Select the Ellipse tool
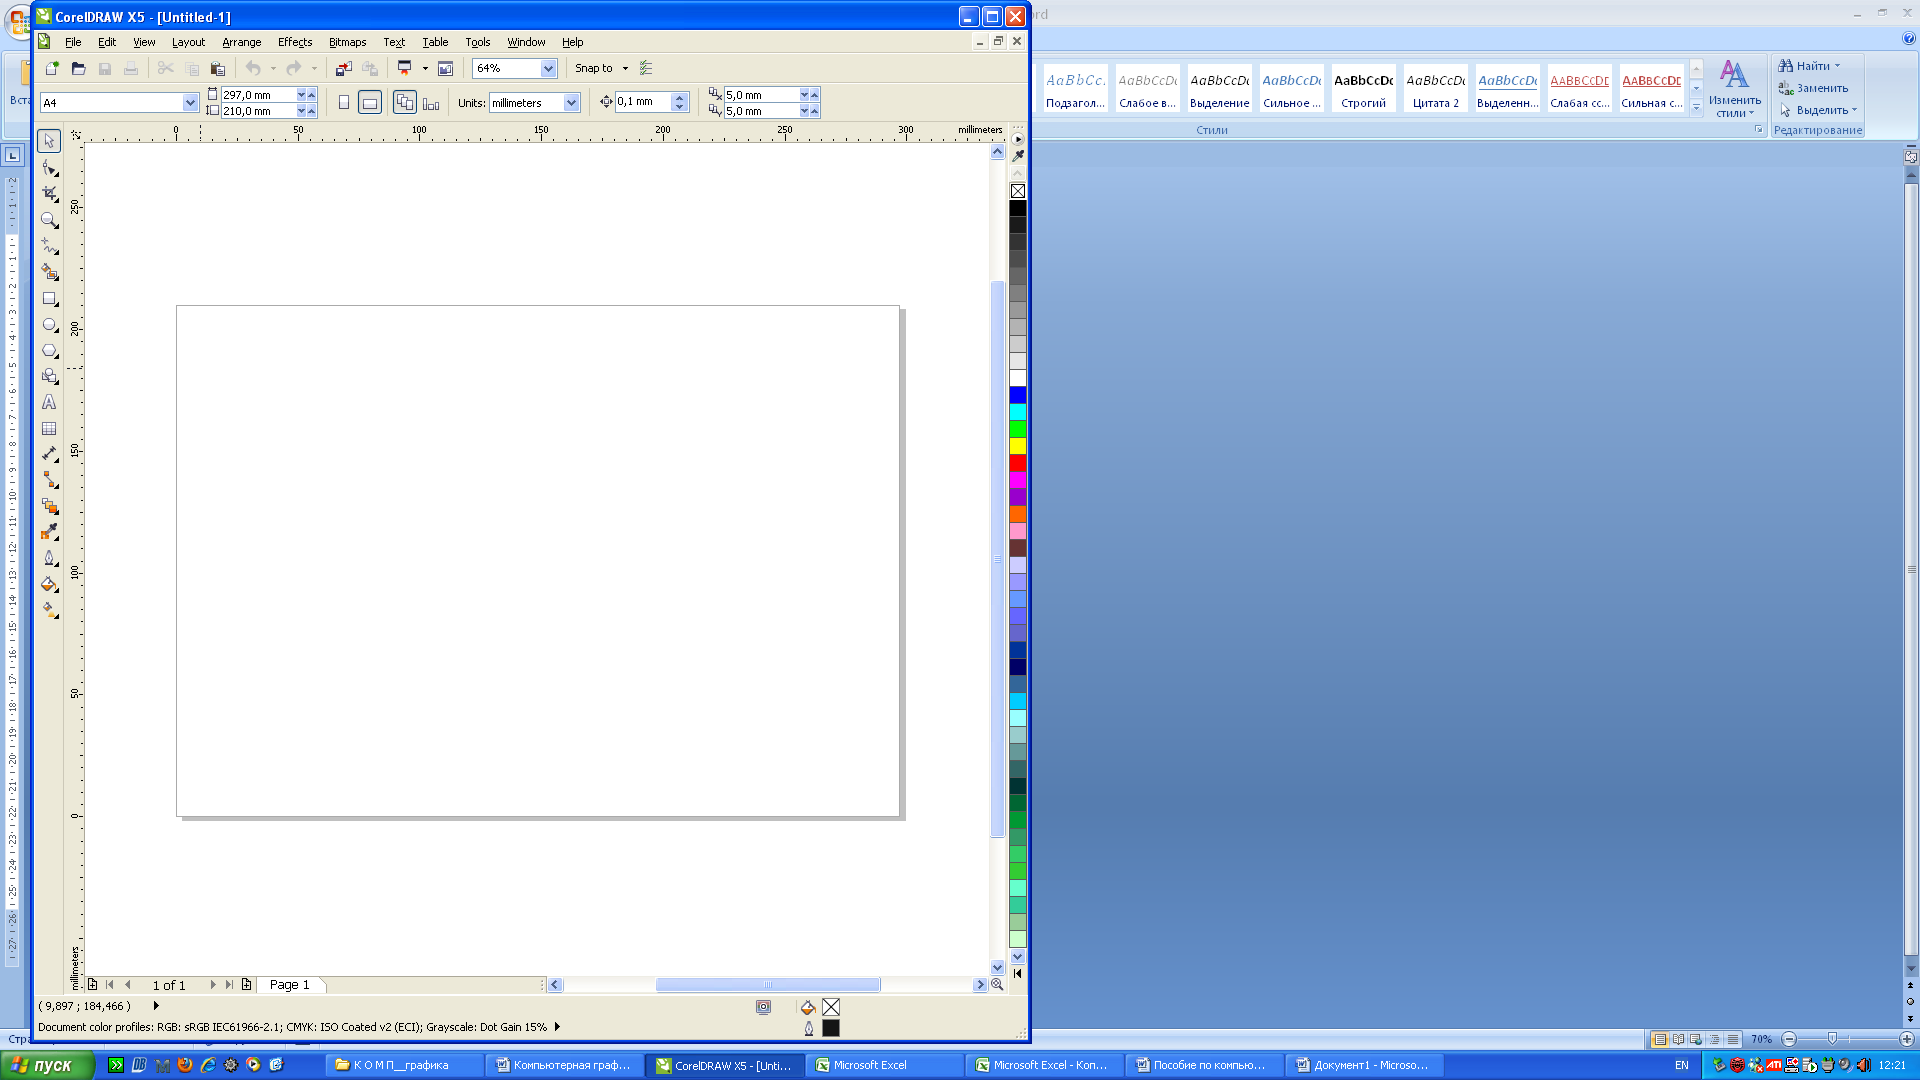1920x1080 pixels. click(49, 324)
